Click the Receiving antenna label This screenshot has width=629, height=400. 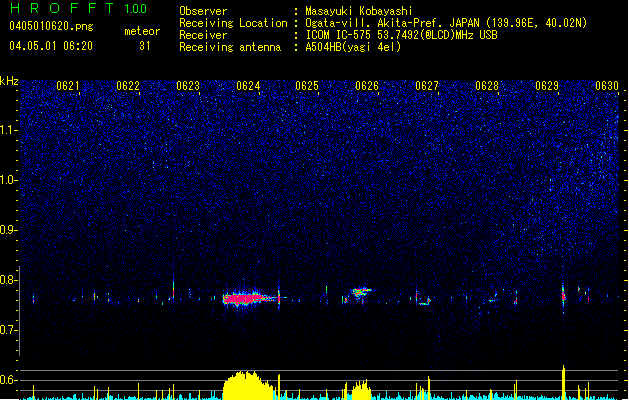(x=230, y=47)
